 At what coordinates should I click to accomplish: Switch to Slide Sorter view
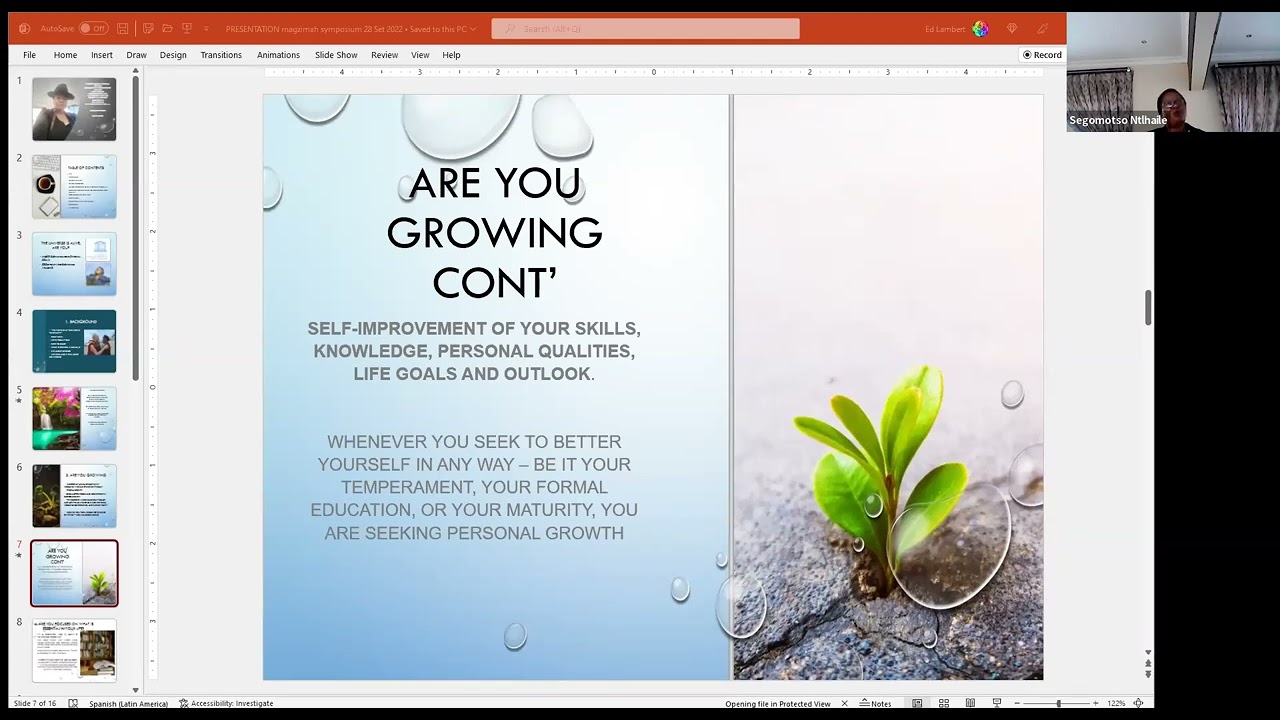pos(943,704)
